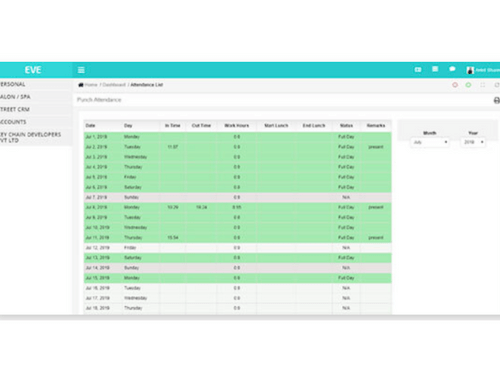Viewport: 500px width, 375px height.
Task: Click the Remarks column header
Action: [376, 126]
